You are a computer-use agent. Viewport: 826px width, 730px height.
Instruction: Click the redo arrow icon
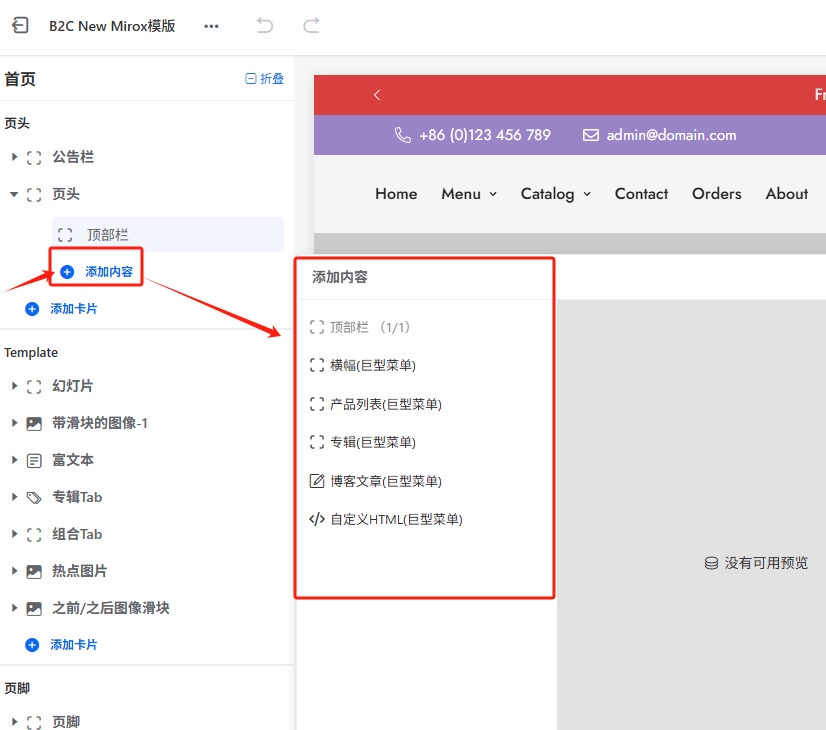[x=311, y=26]
